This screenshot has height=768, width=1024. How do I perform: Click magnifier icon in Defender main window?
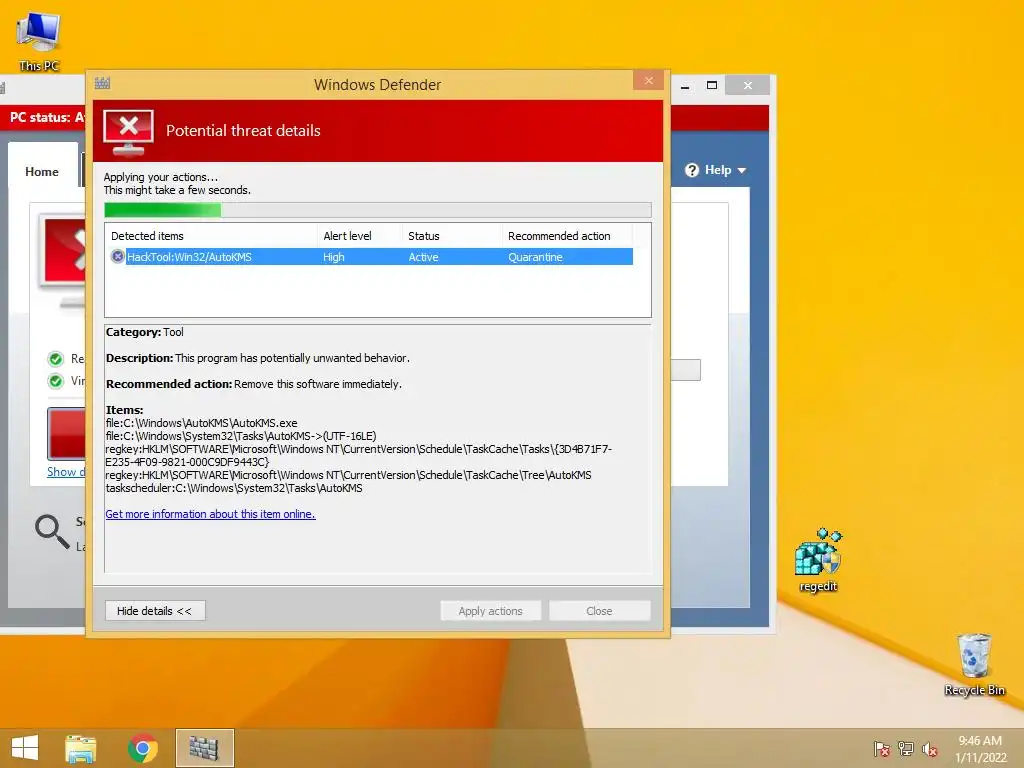52,531
